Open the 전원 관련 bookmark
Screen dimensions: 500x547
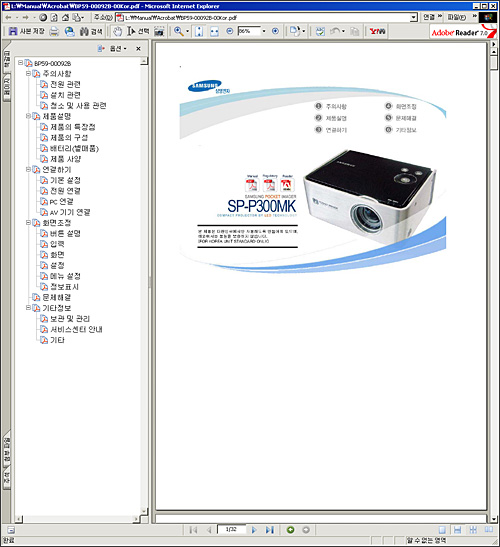click(65, 84)
